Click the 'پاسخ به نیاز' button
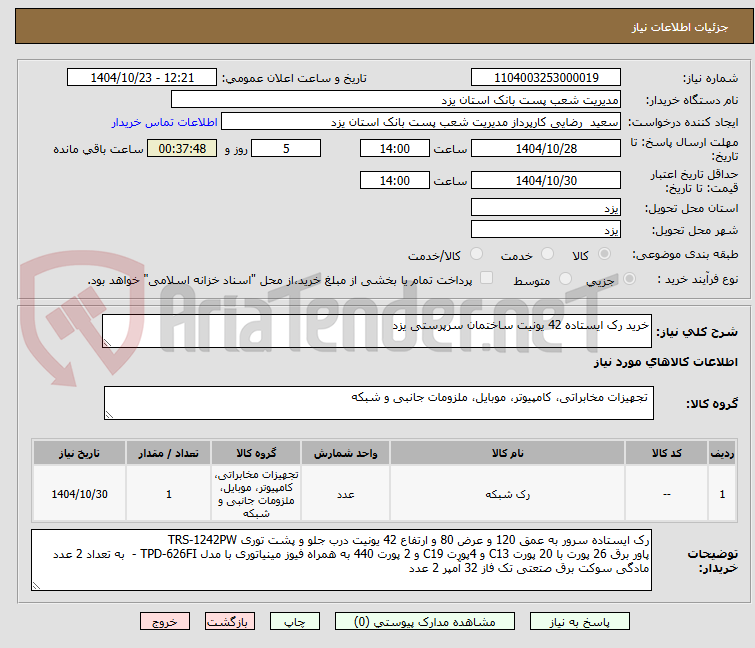The height and width of the screenshot is (648, 755). 579,622
